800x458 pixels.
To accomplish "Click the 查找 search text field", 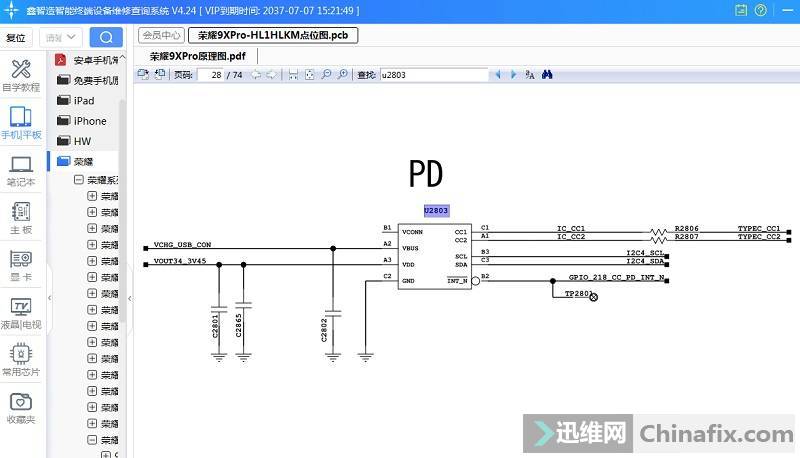I will click(433, 75).
